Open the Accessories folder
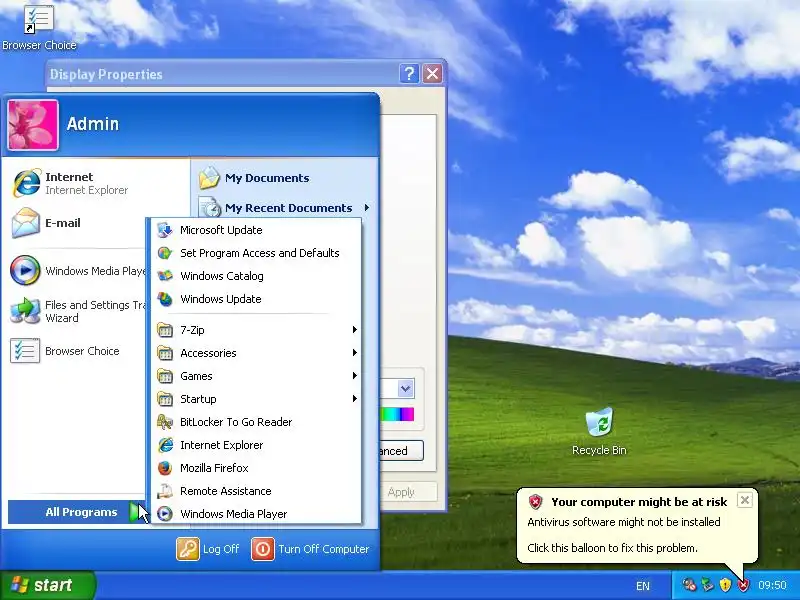This screenshot has height=600, width=800. coord(257,353)
